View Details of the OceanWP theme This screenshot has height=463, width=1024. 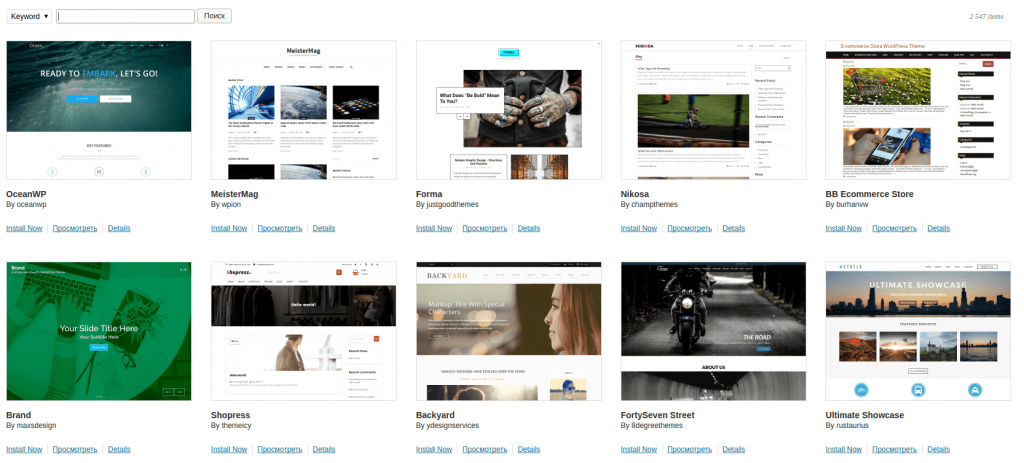pos(119,229)
